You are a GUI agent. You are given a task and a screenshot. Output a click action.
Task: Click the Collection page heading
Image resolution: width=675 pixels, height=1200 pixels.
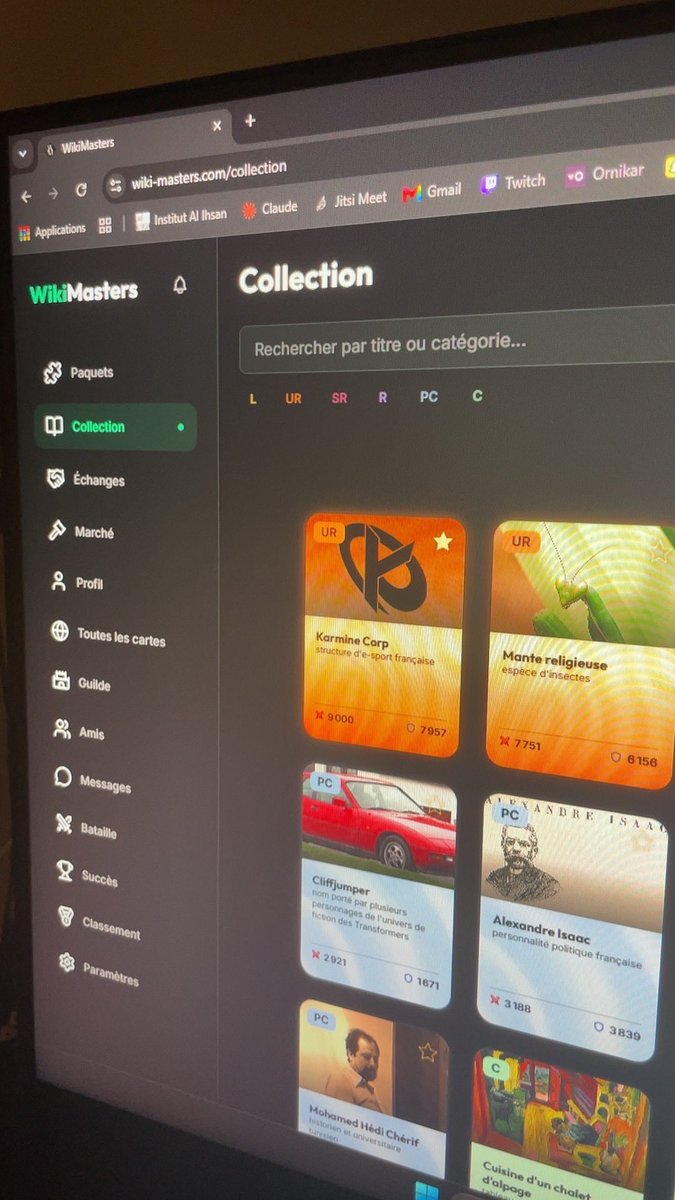(x=306, y=277)
